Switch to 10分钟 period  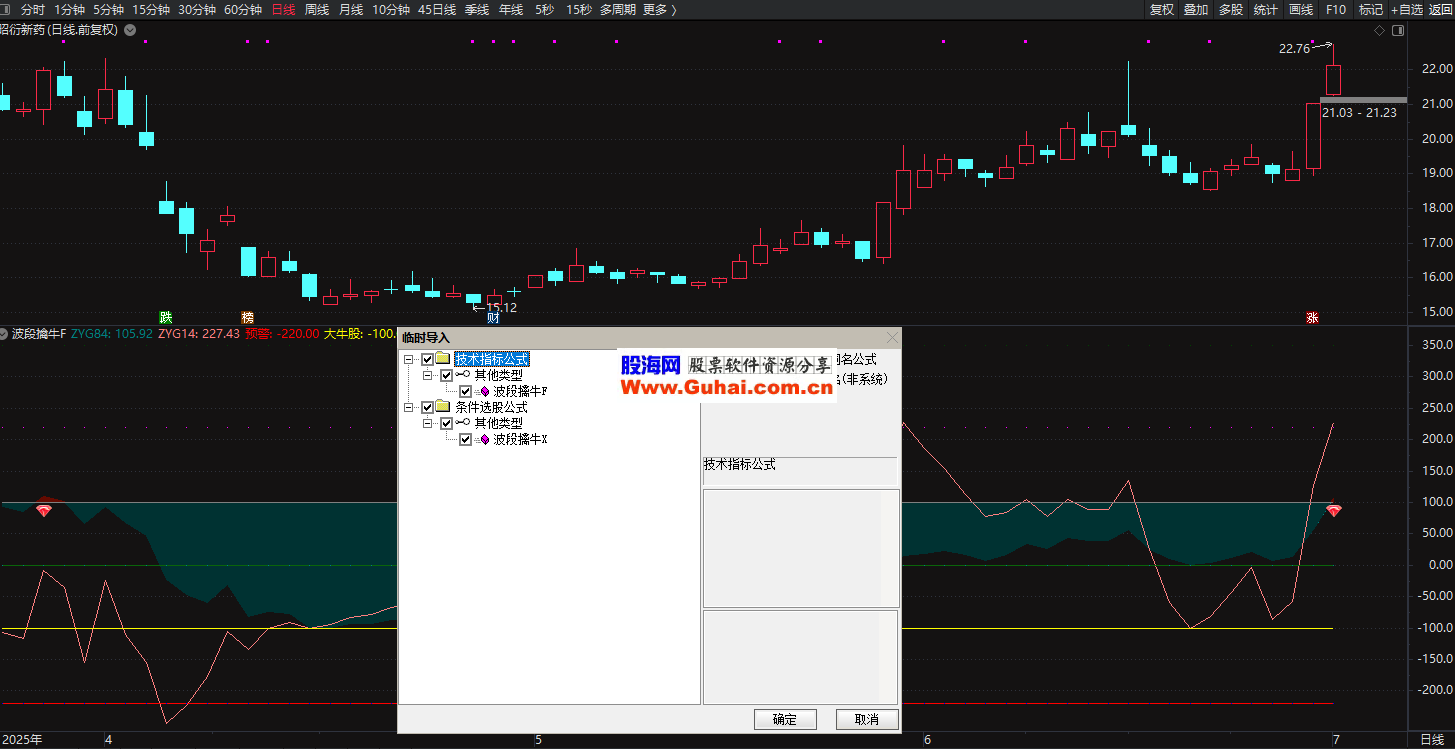pos(391,9)
